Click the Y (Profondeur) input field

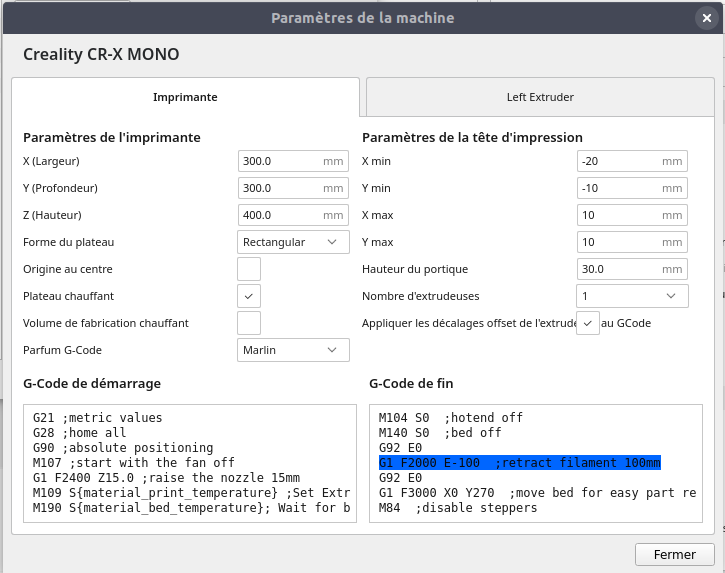[293, 188]
